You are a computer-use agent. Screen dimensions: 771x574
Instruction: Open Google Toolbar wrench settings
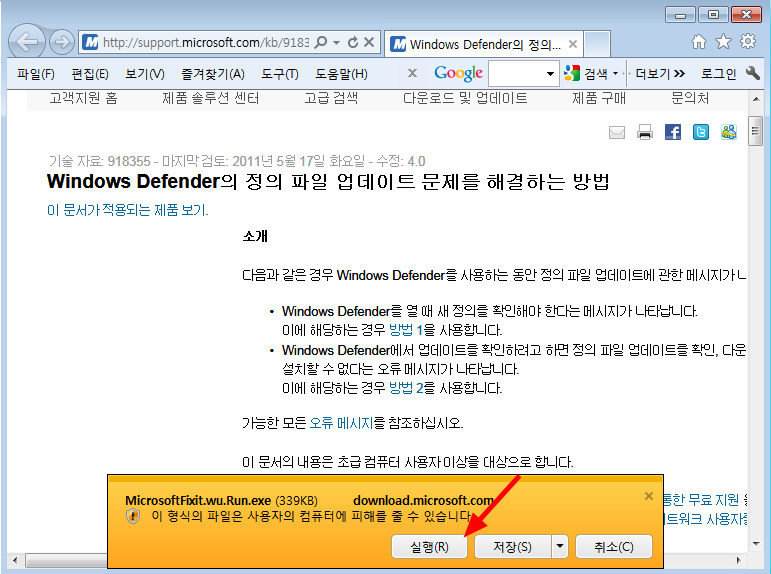753,74
